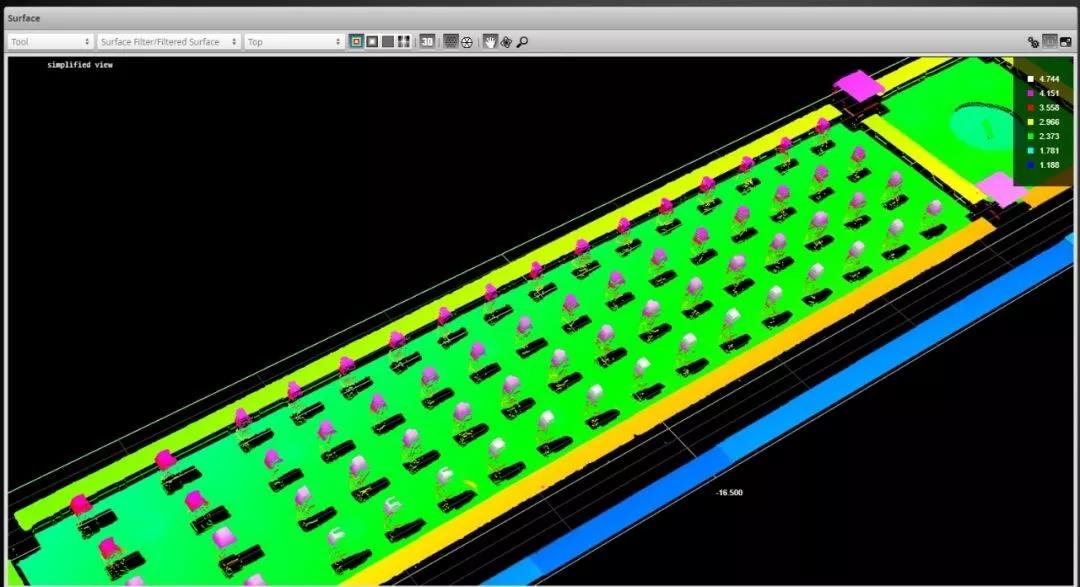Screen dimensions: 1080x587
Task: Click the rightmost snapshot view icon
Action: 1065,42
